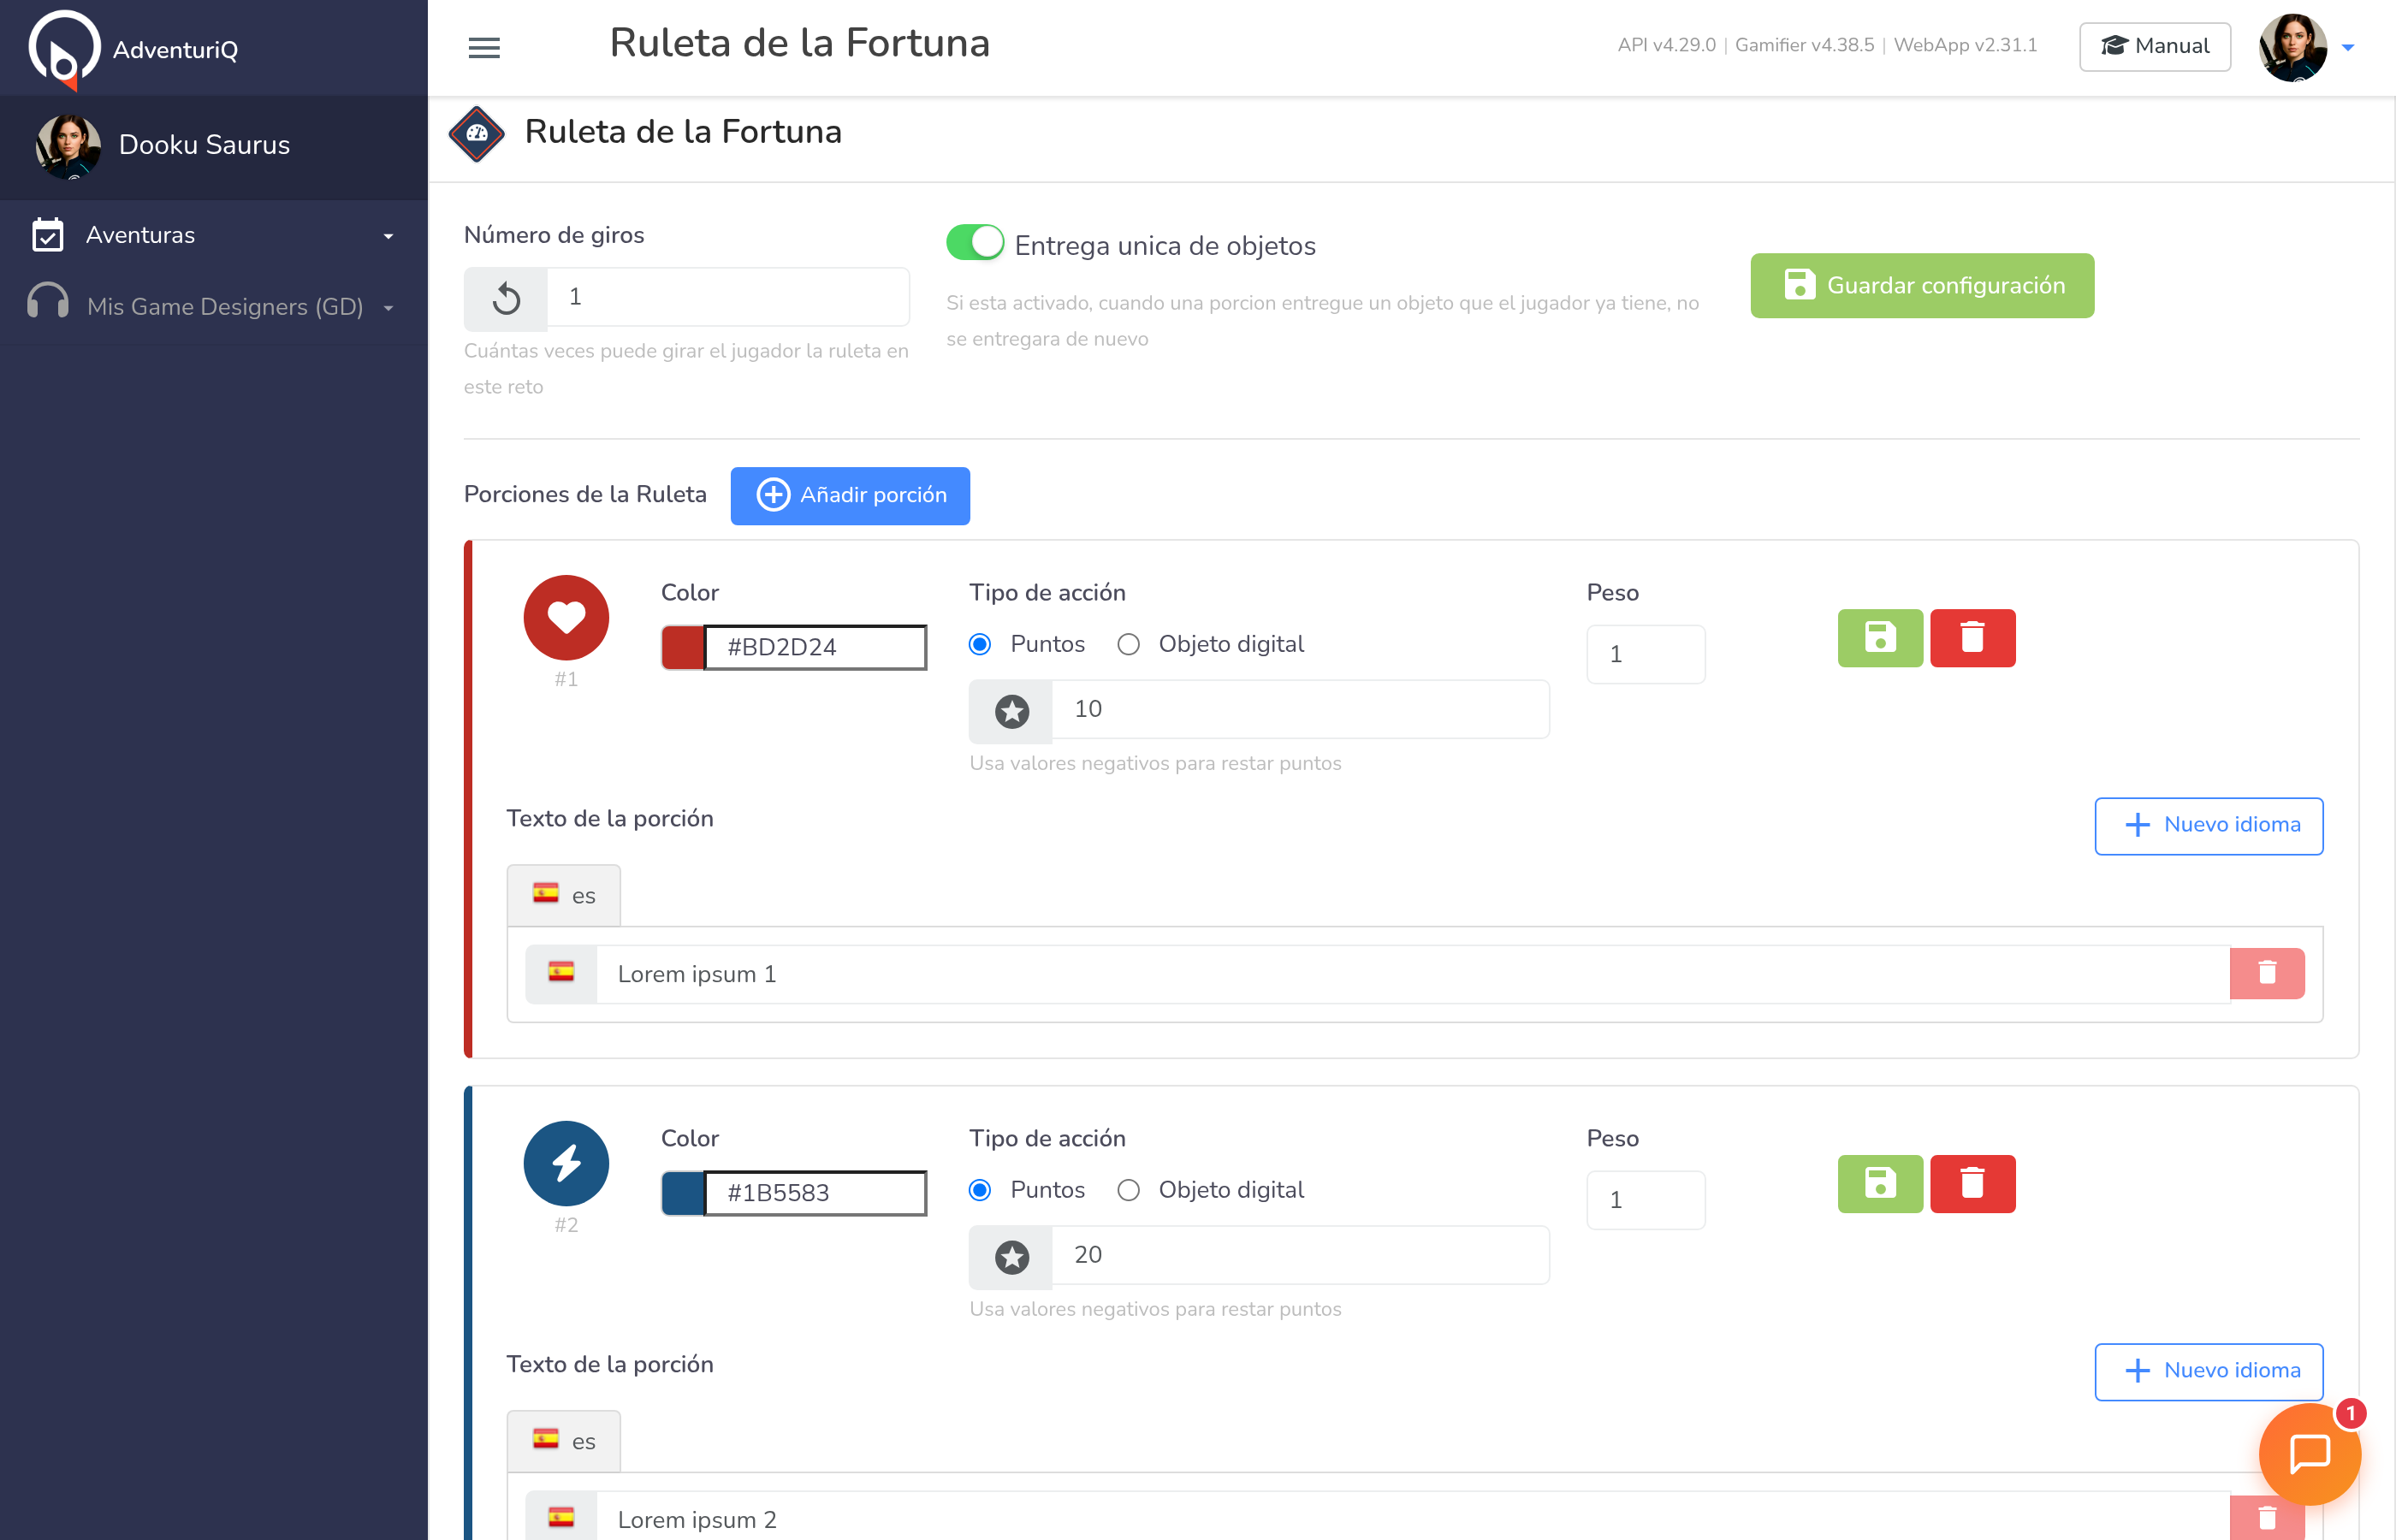This screenshot has width=2396, height=1540.
Task: Click the points field containing 10
Action: pos(1300,710)
